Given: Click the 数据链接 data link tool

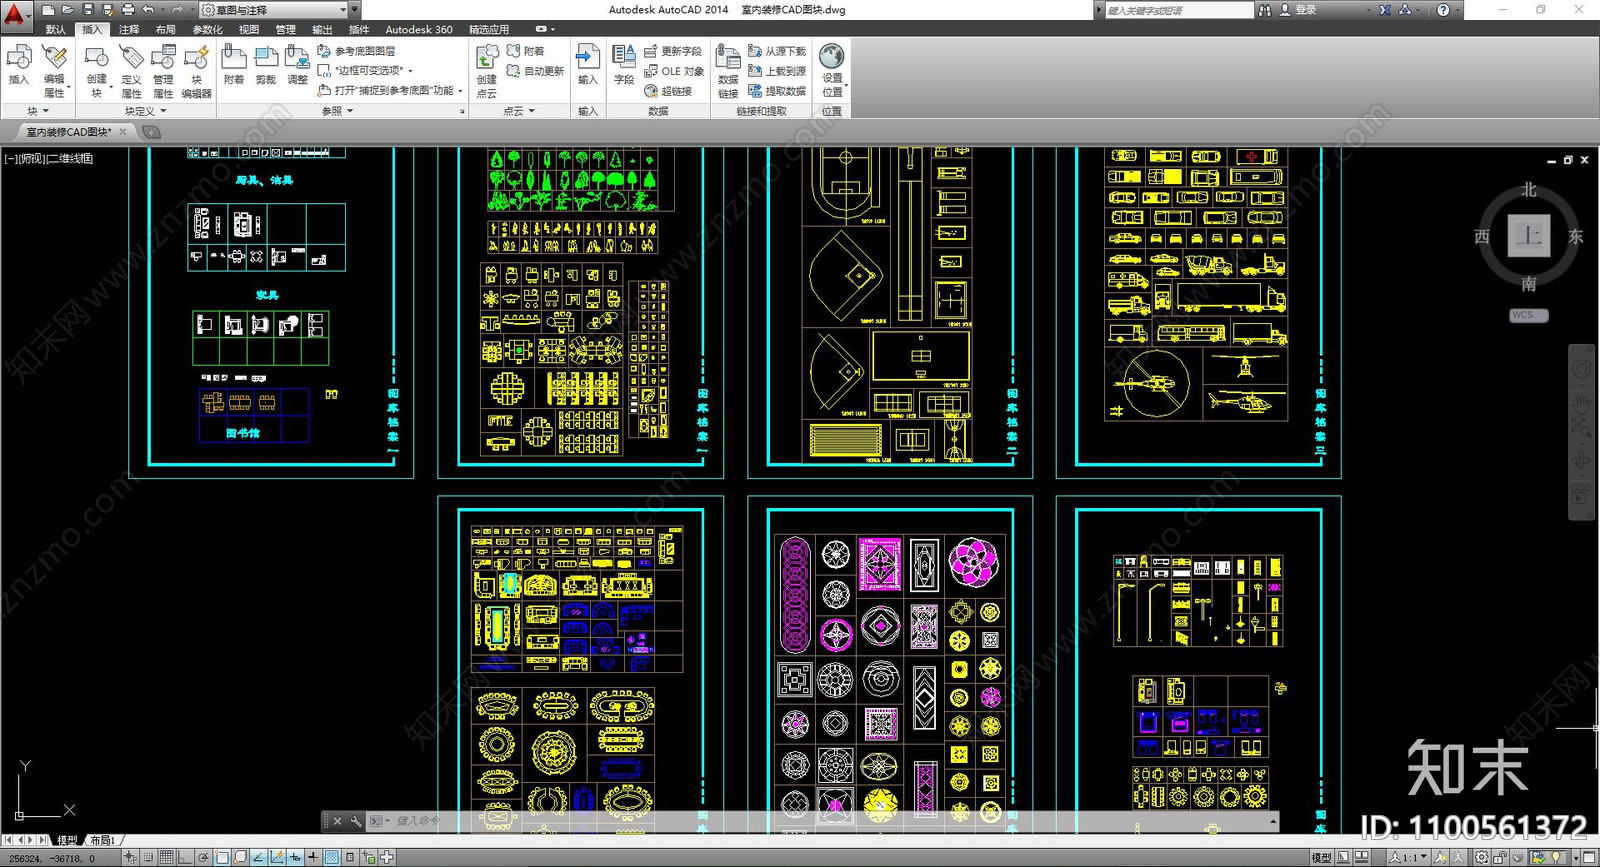Looking at the screenshot, I should [x=728, y=71].
